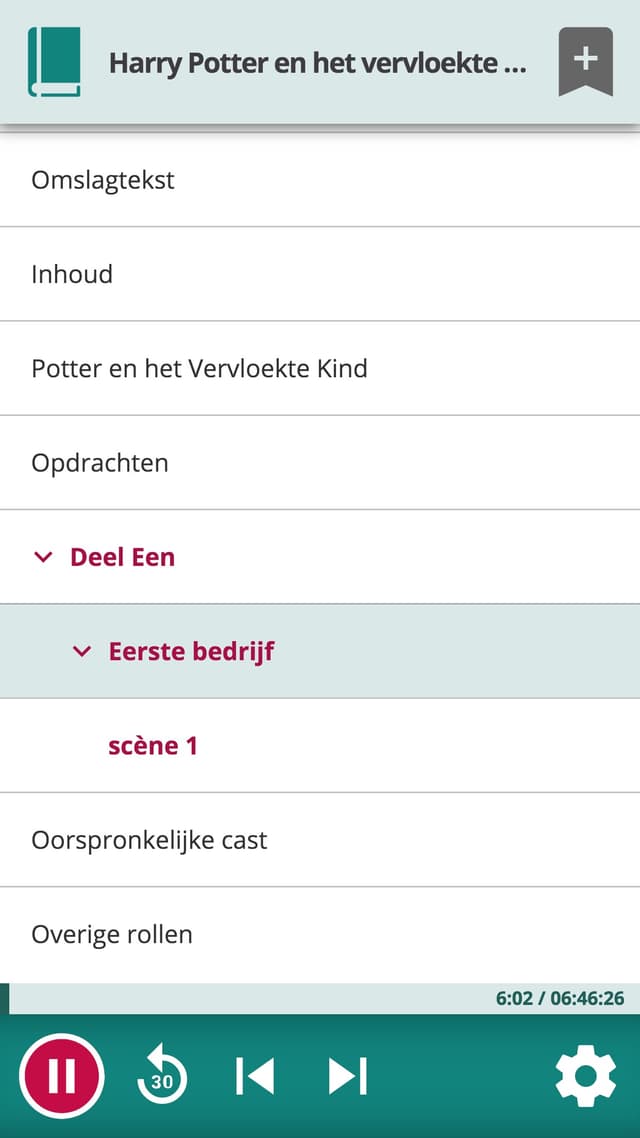Open the settings gear
The image size is (640, 1138).
click(586, 1076)
